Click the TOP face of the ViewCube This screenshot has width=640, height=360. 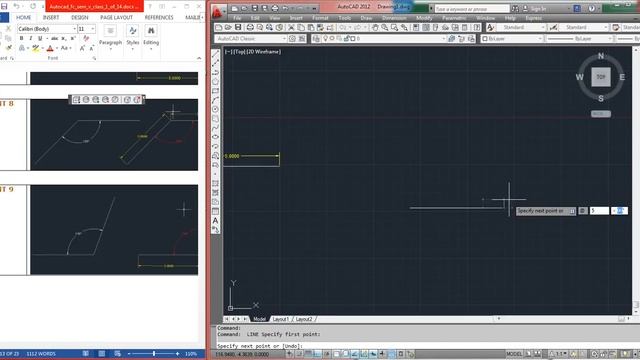point(601,77)
